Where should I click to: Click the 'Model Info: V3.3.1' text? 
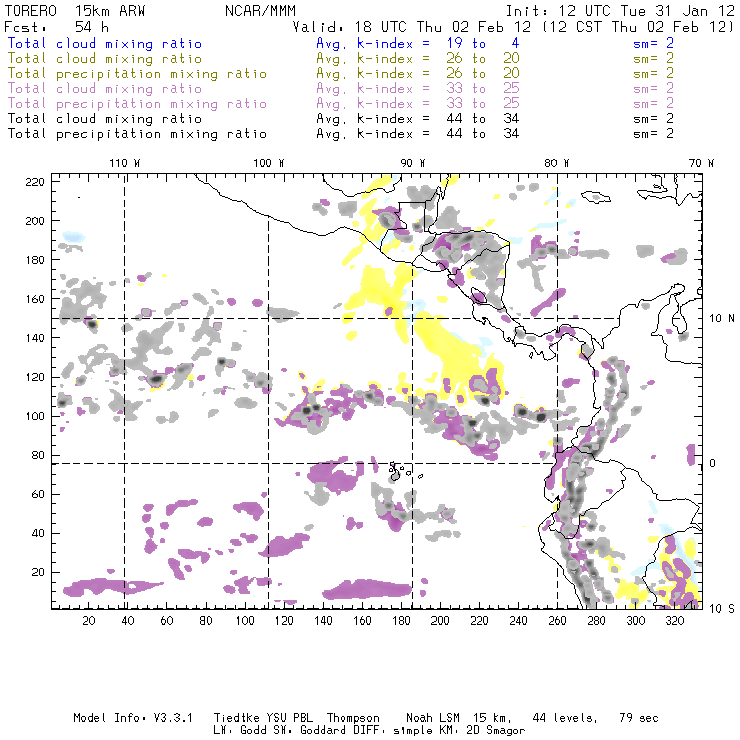(x=133, y=718)
